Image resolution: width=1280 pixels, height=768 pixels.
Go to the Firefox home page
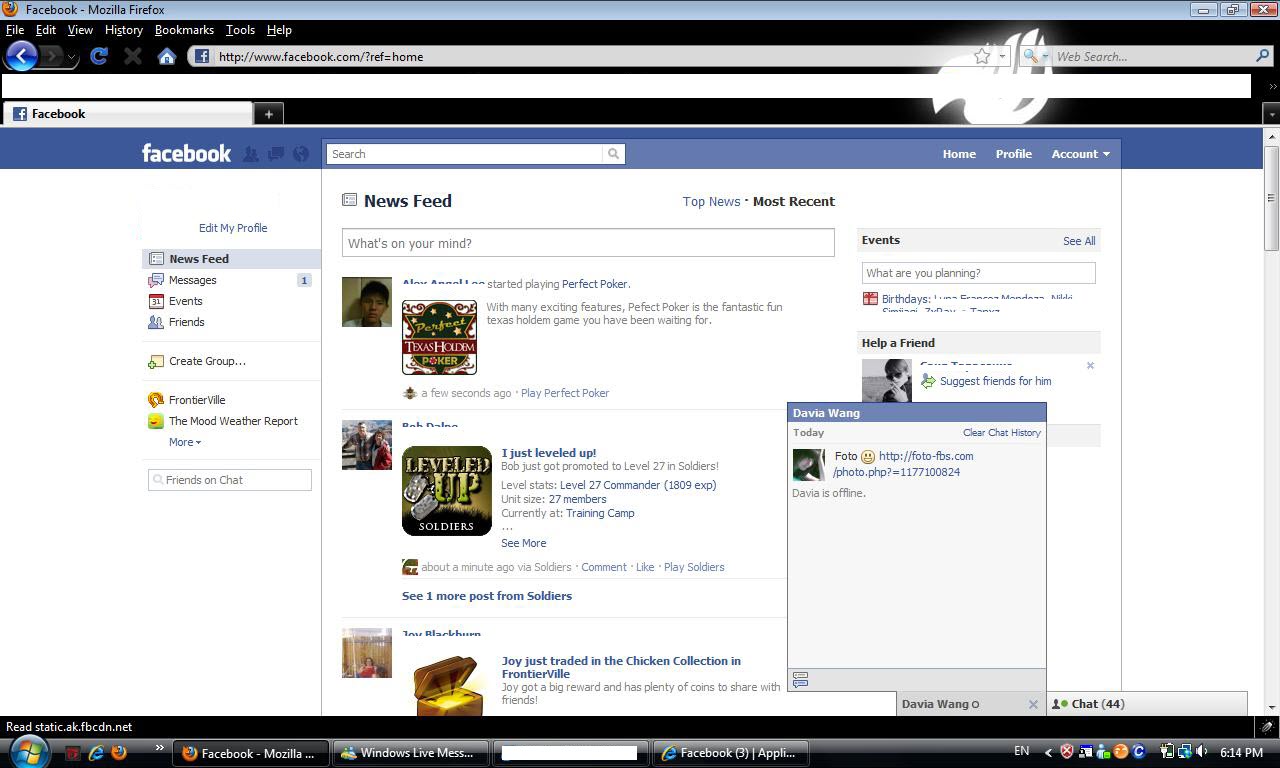[167, 56]
